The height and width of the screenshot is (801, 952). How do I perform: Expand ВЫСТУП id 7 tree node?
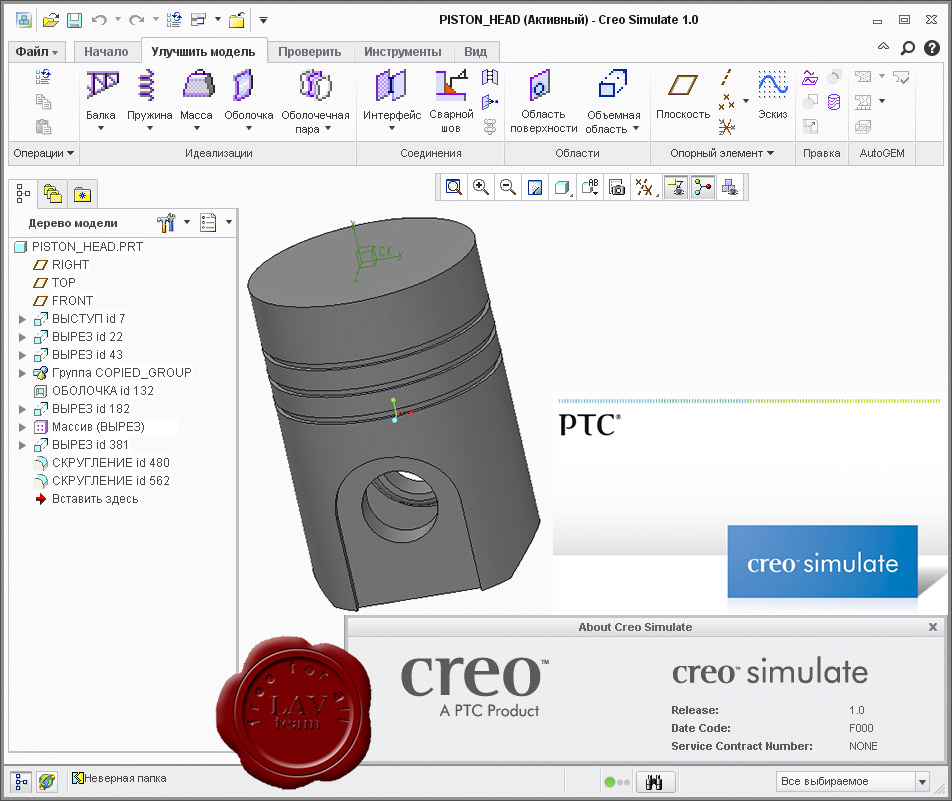point(22,319)
